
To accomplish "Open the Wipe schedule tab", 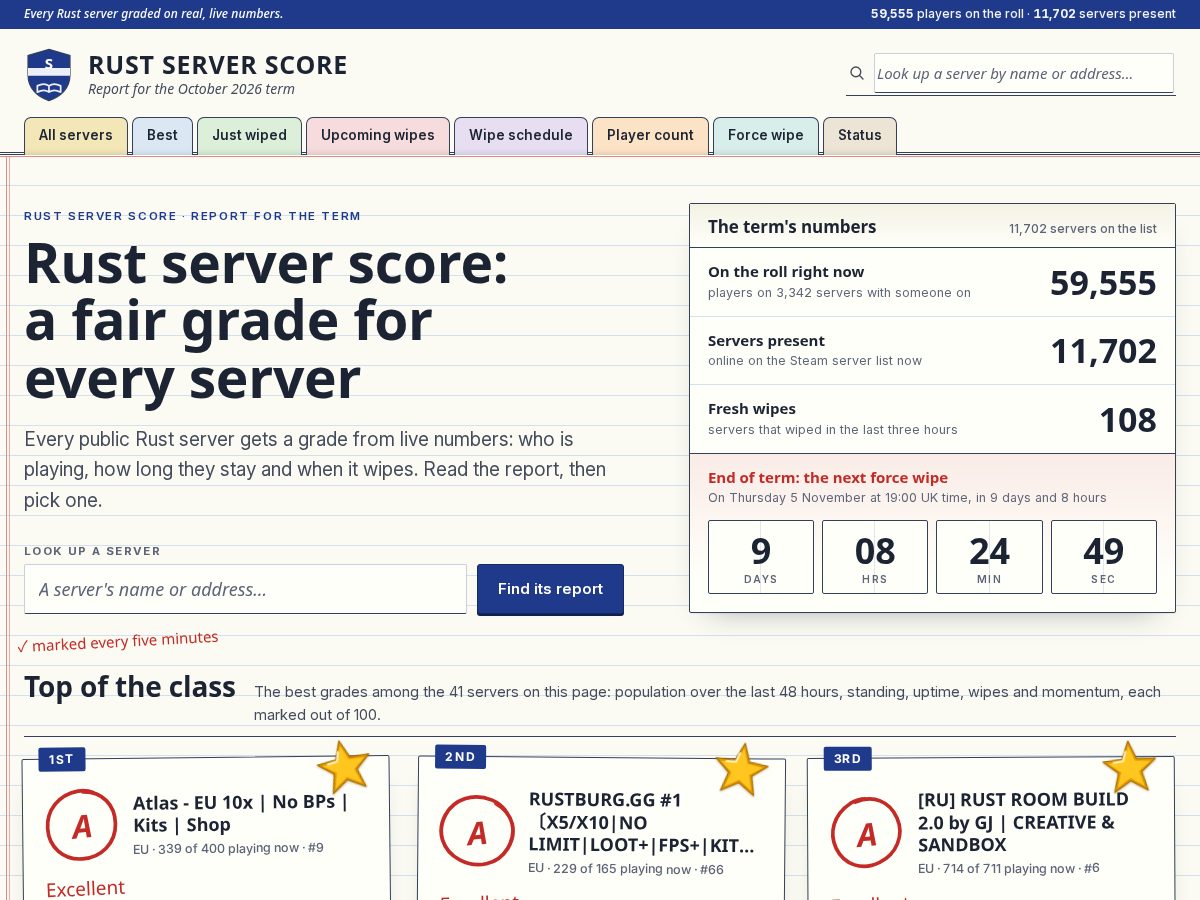I will point(521,136).
